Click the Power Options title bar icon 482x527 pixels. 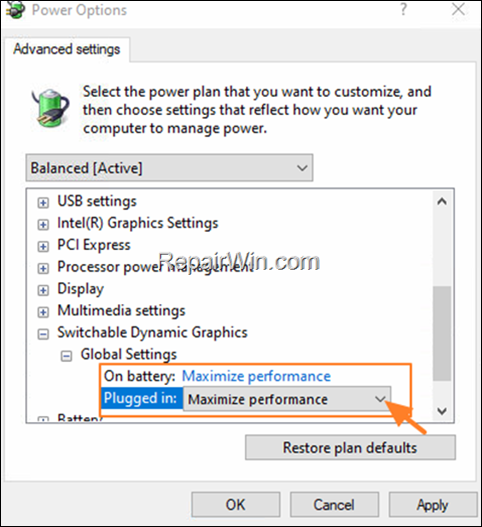tap(15, 9)
